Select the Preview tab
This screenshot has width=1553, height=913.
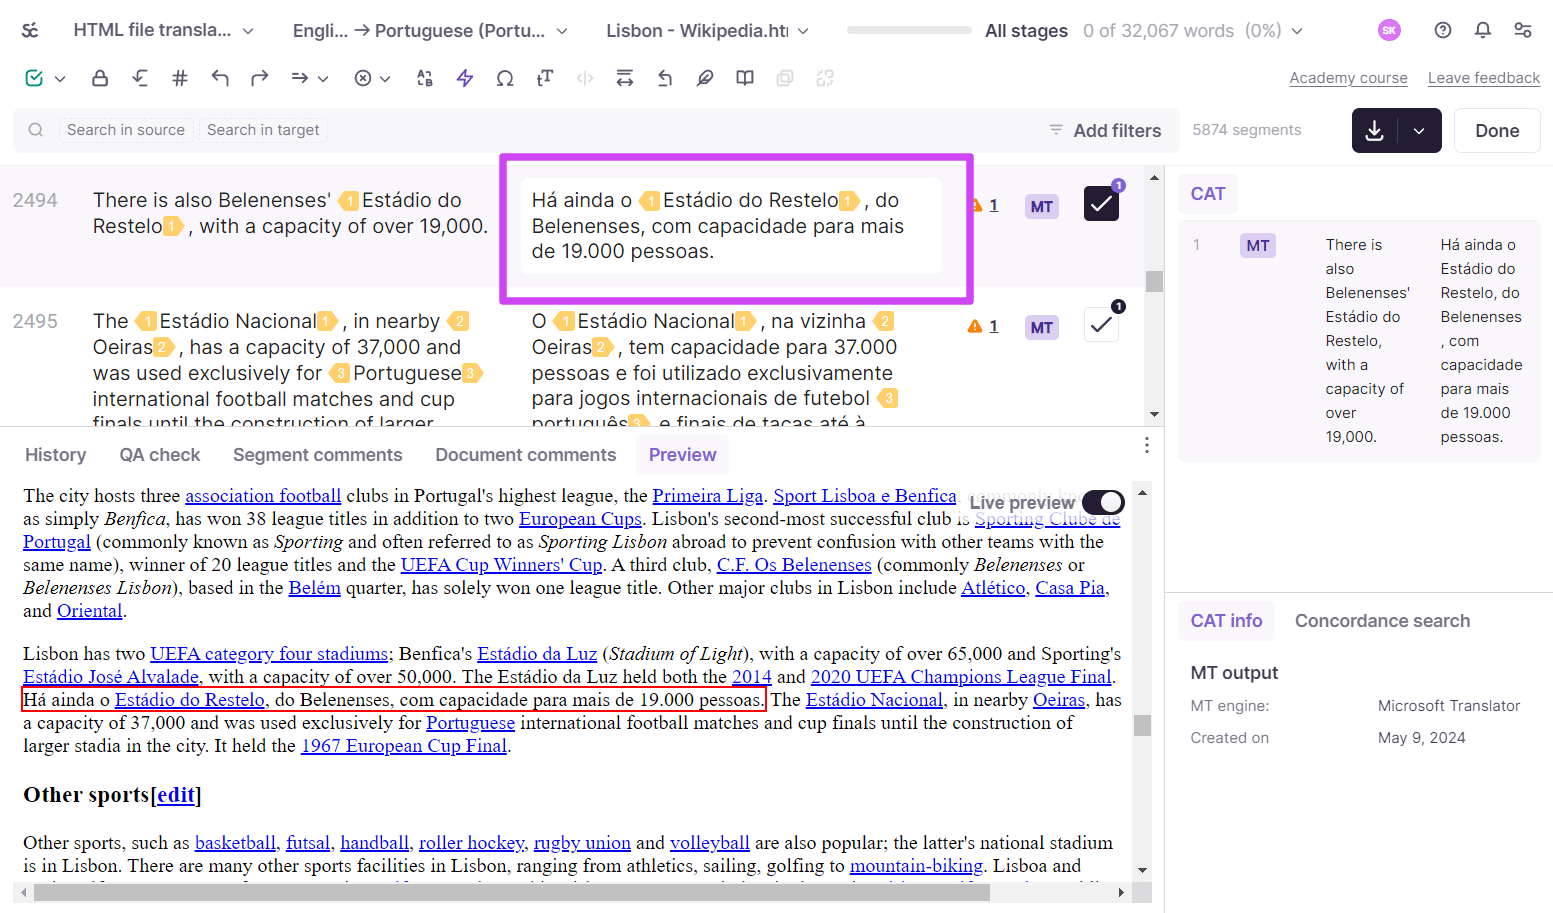click(x=682, y=455)
